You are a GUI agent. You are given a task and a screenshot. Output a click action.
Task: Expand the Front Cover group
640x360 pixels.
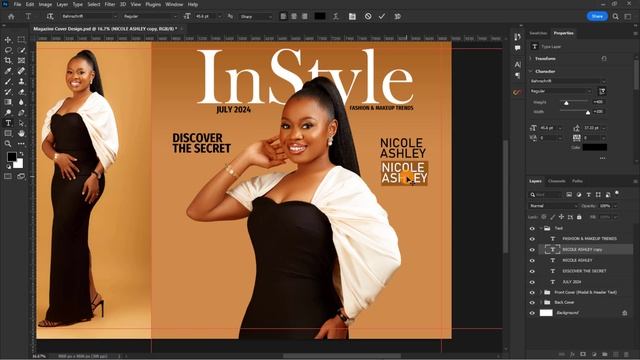coord(541,292)
